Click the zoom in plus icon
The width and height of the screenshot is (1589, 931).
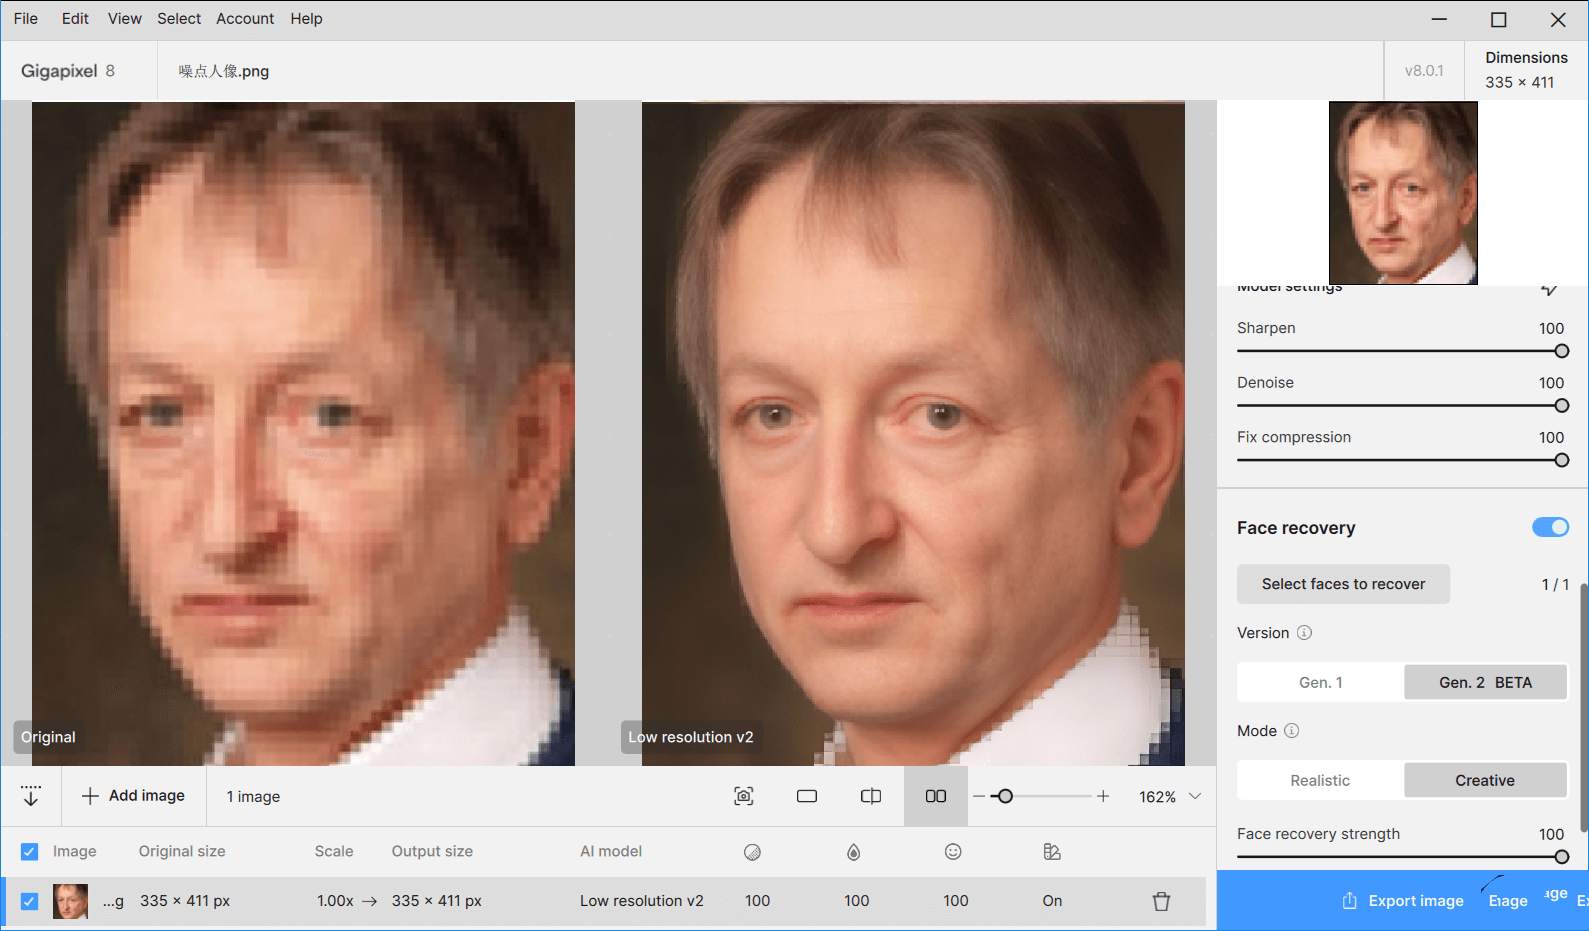pos(1103,796)
